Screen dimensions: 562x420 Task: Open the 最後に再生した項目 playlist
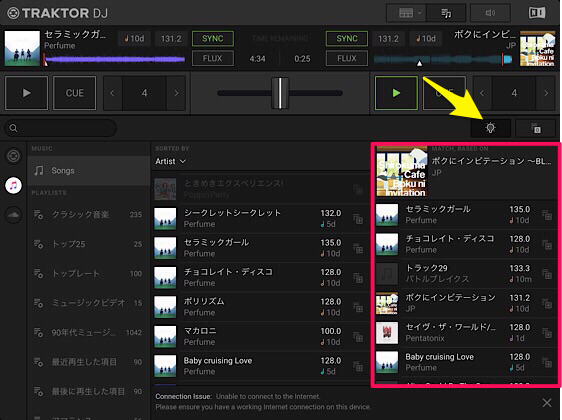point(89,391)
